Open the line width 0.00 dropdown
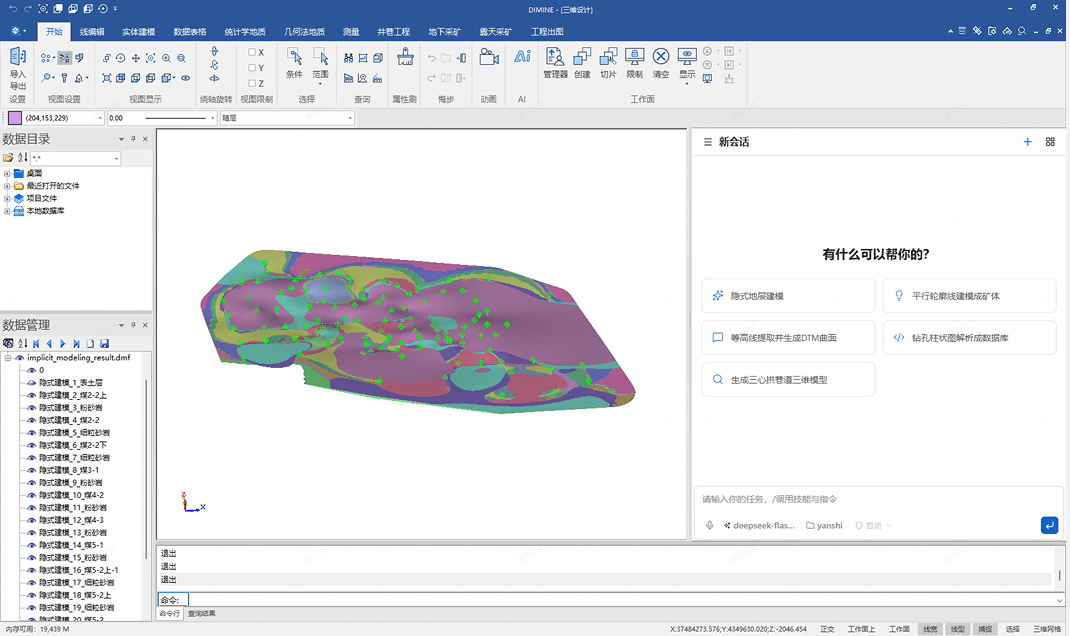Screen dimensions: 1070x636 212,118
